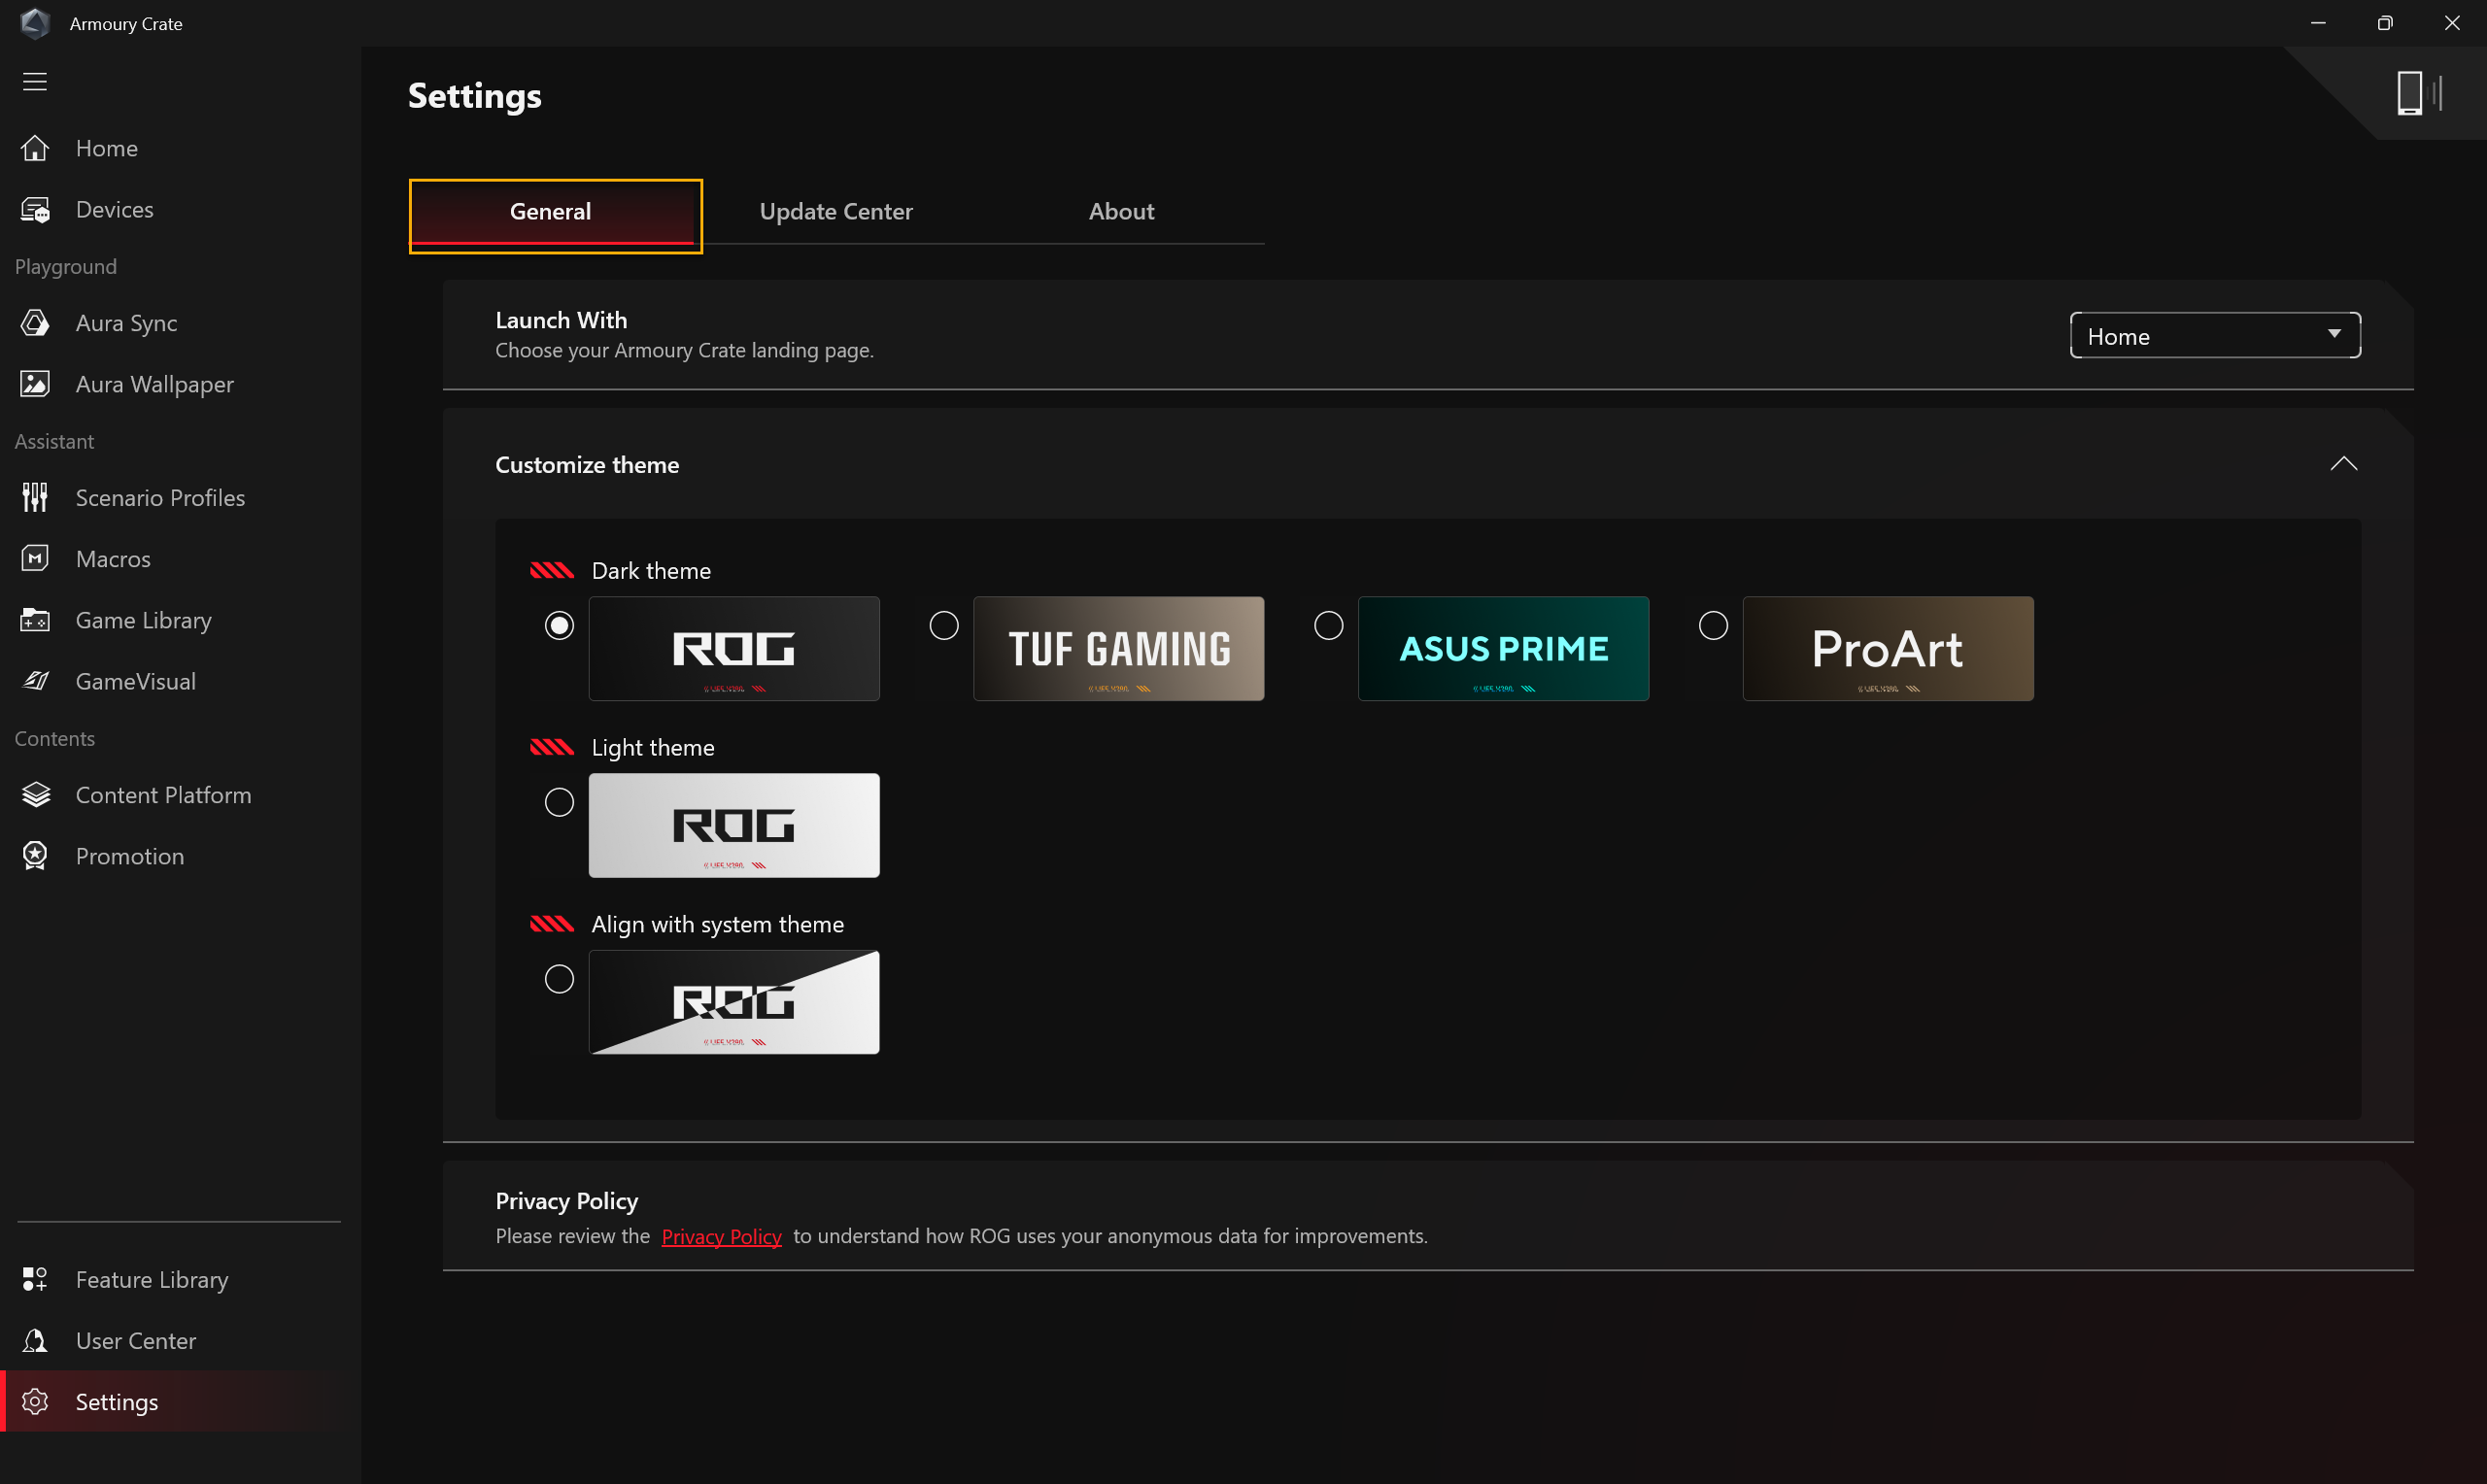Select the ASUS Prime theme radio button
Image resolution: width=2487 pixels, height=1484 pixels.
pos(1328,625)
